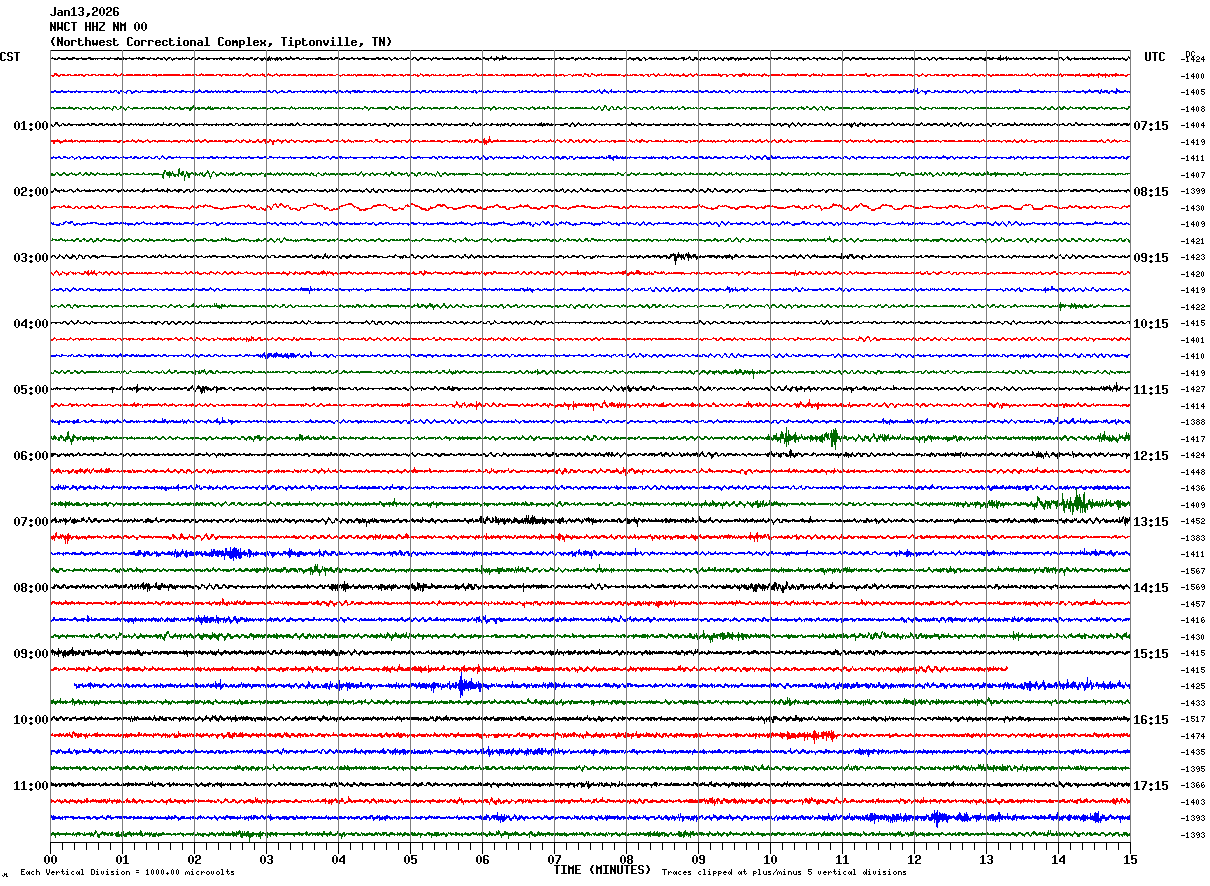Image resolution: width=1210 pixels, height=886 pixels.
Task: Select the 09:00 CST row label
Action: pyautogui.click(x=30, y=654)
